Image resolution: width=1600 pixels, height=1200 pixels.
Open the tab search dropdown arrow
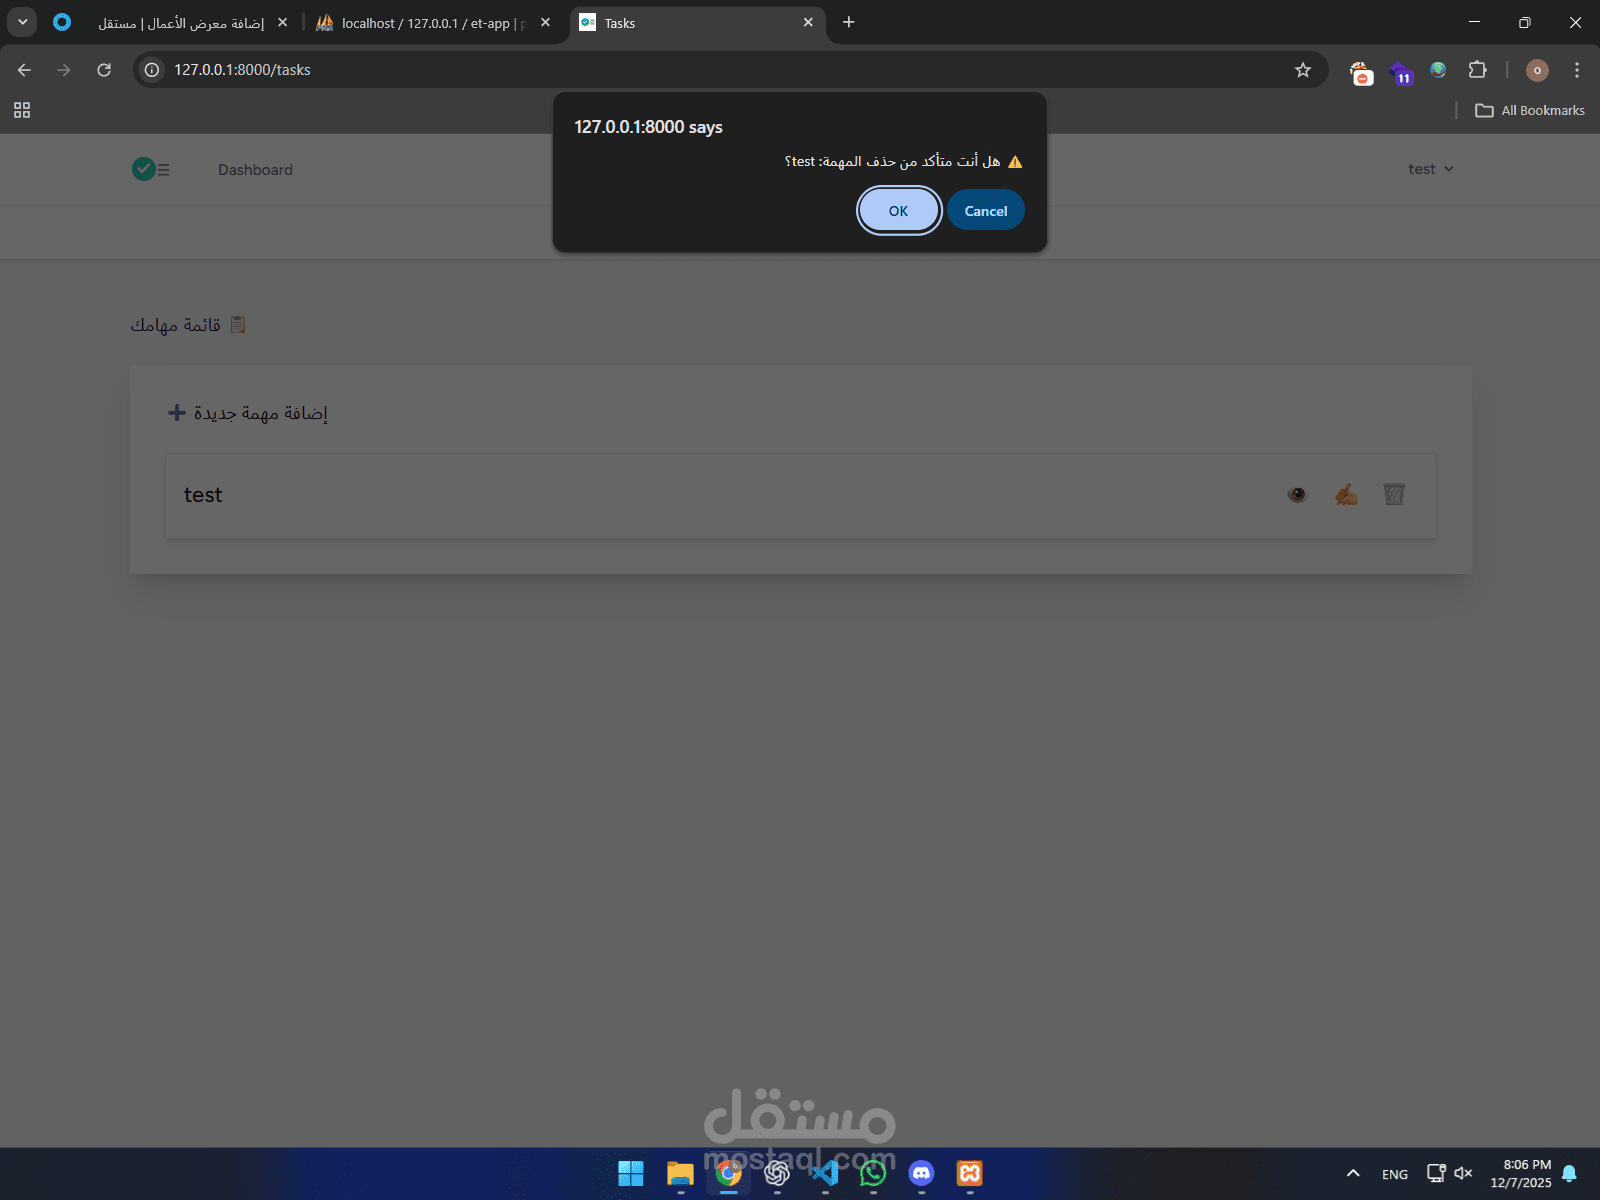click(22, 22)
